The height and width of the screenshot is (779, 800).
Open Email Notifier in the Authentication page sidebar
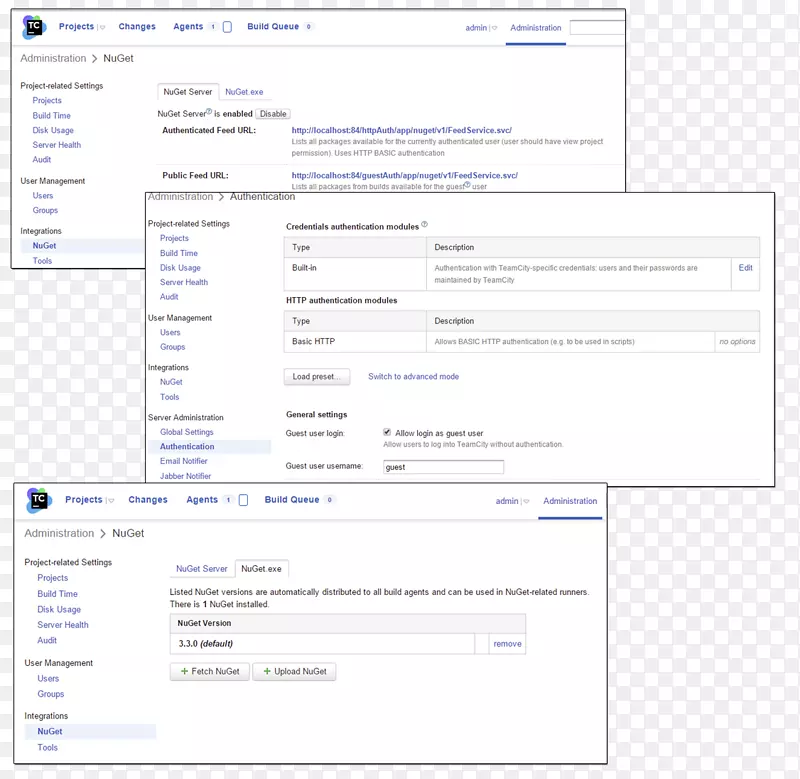point(184,461)
